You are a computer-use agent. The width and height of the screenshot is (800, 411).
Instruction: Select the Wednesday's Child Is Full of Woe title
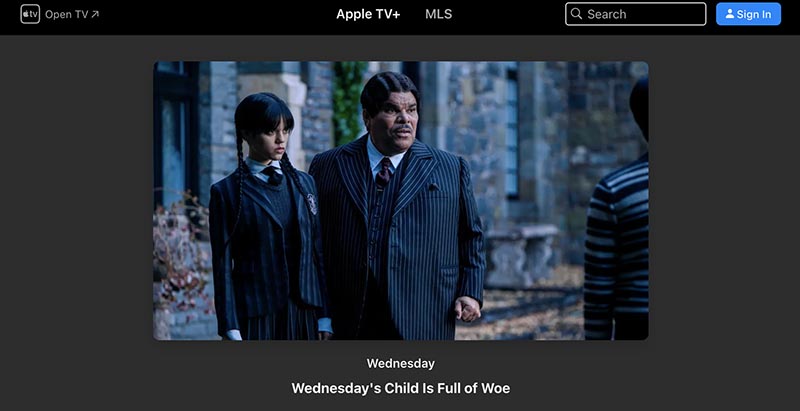coord(401,388)
